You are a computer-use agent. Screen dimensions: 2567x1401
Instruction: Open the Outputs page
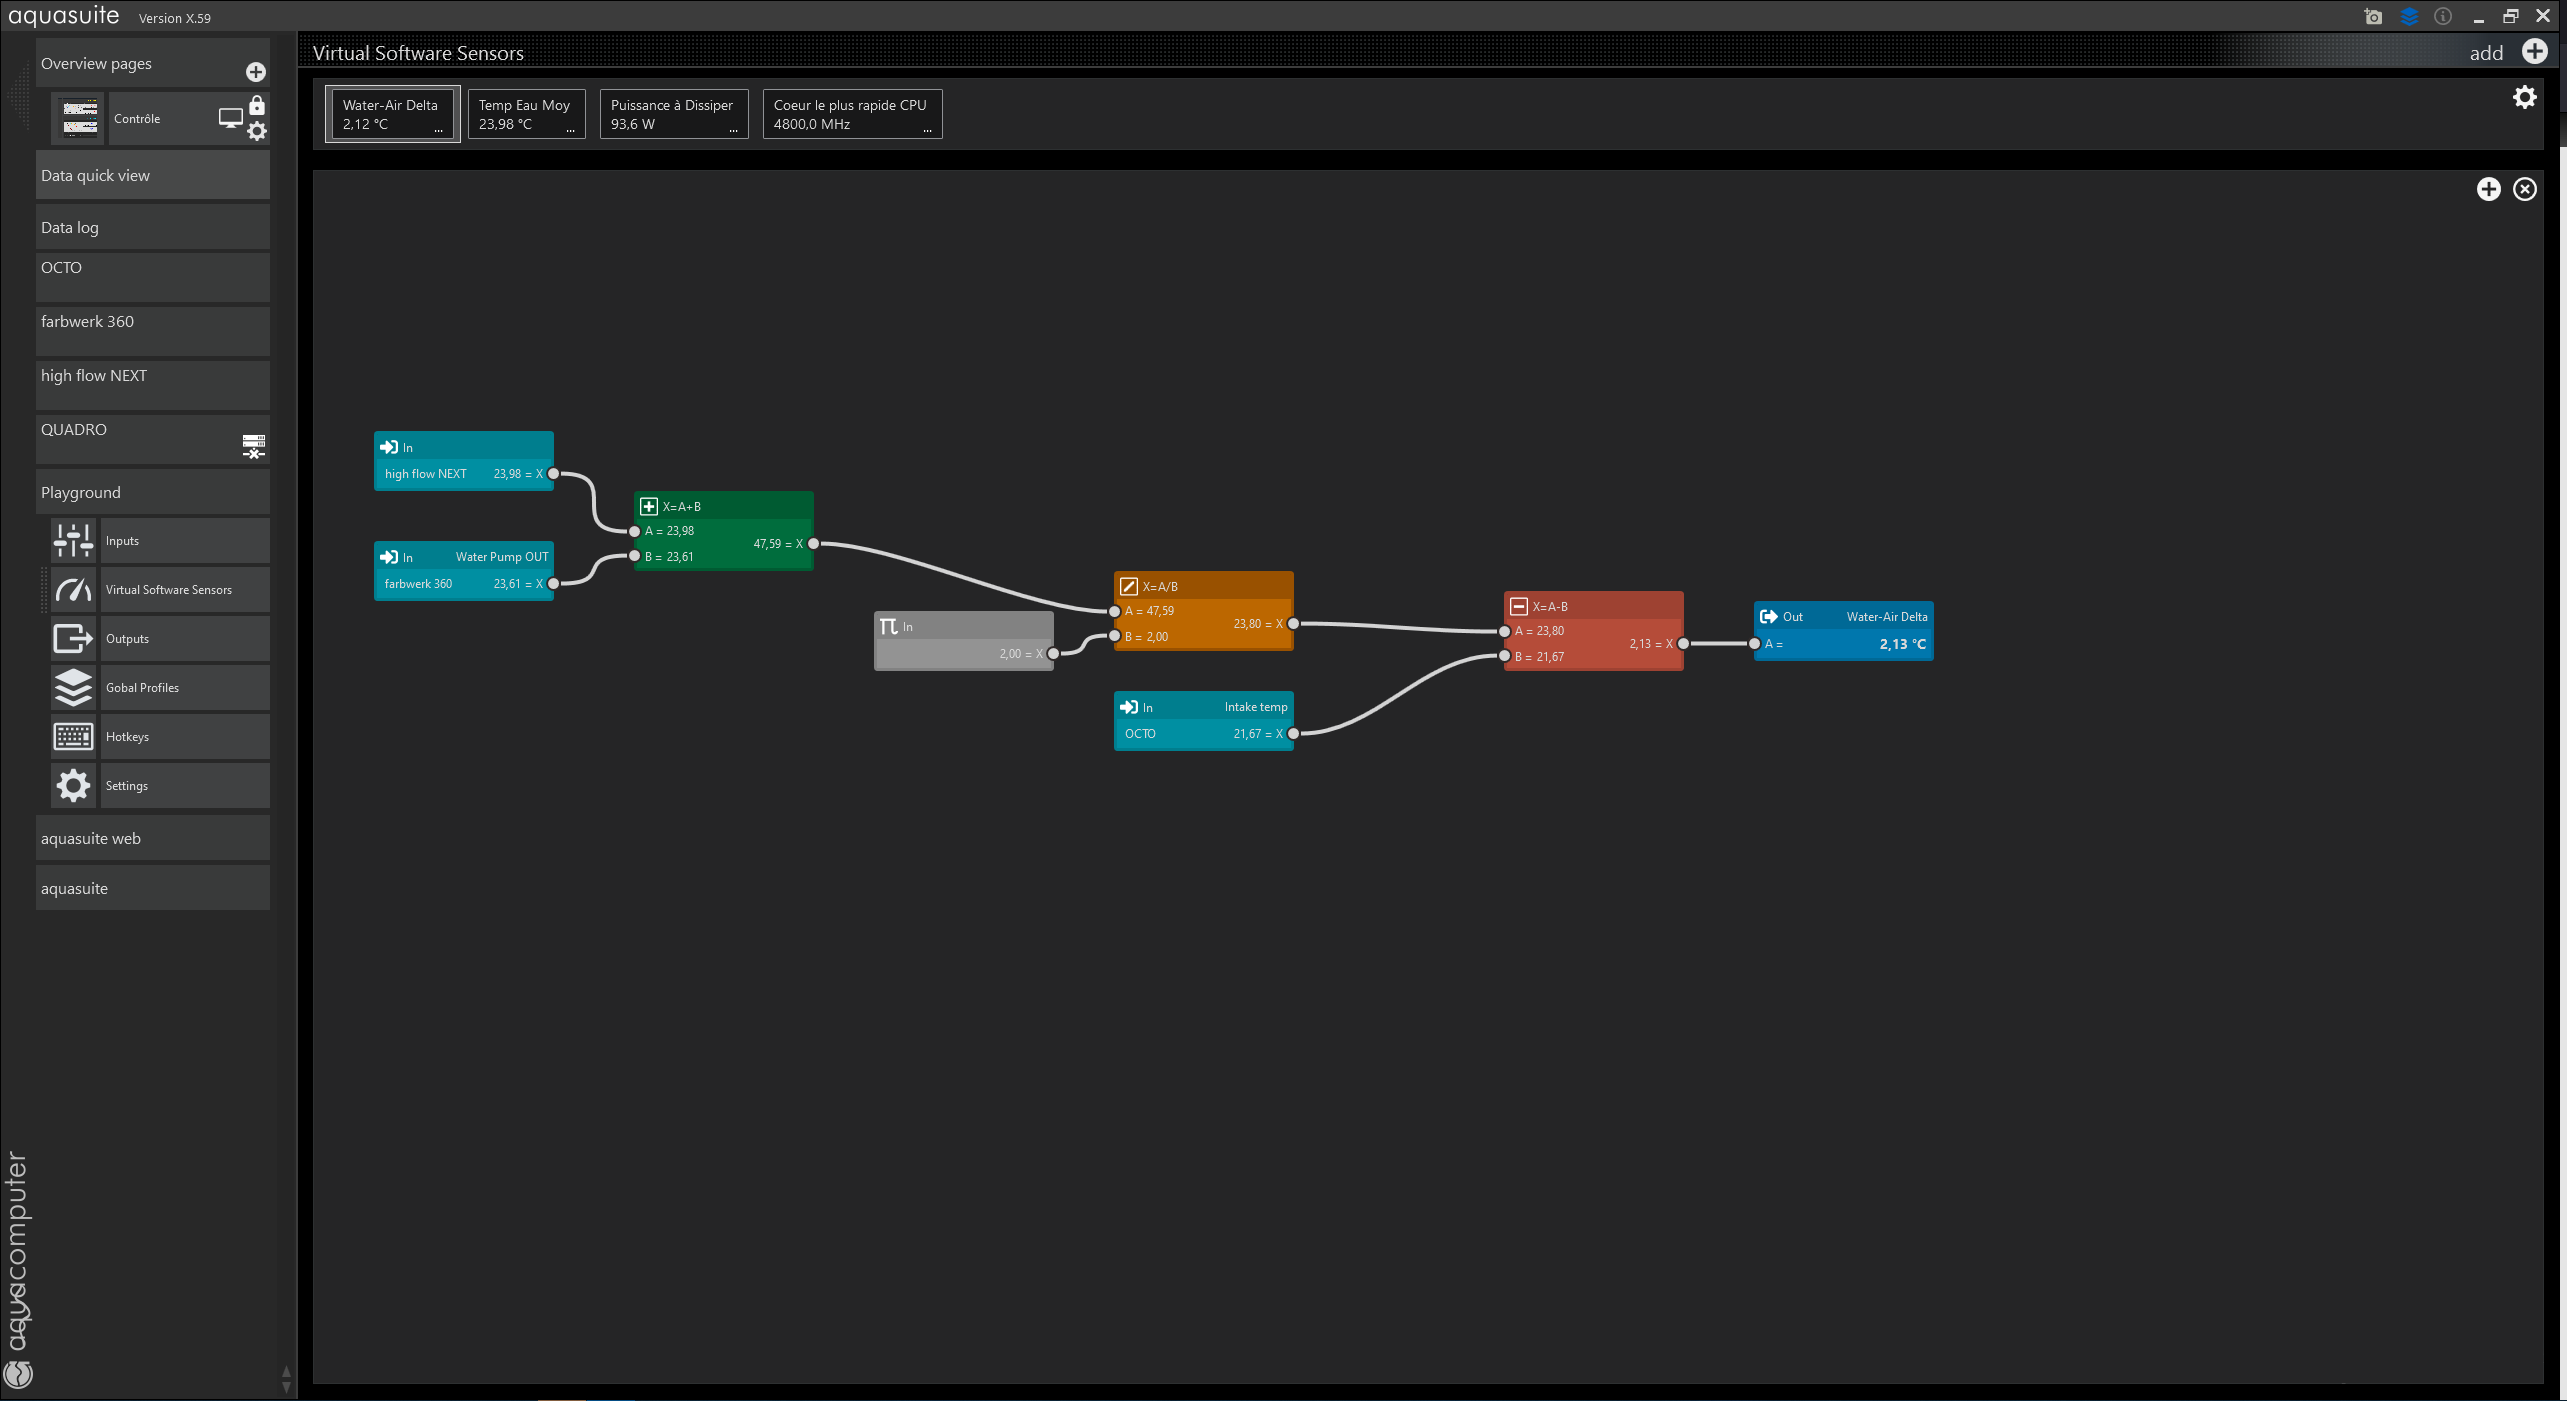pos(184,638)
